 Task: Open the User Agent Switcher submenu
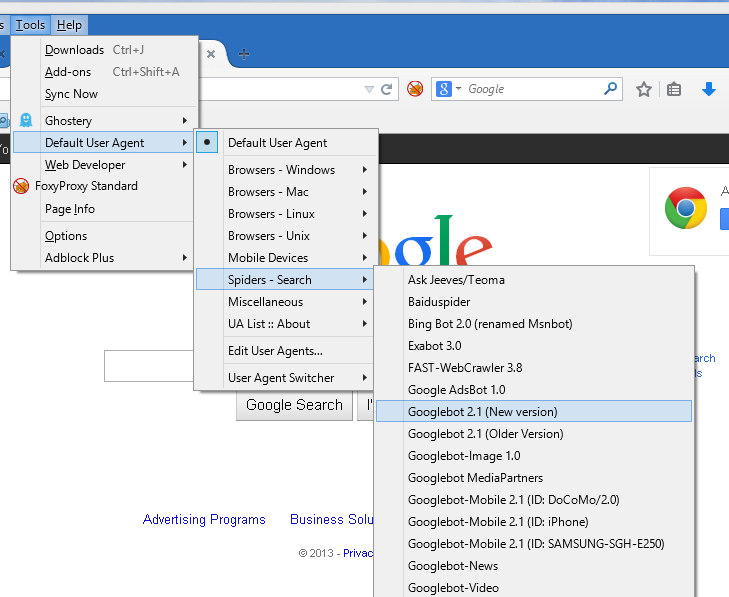pyautogui.click(x=285, y=378)
